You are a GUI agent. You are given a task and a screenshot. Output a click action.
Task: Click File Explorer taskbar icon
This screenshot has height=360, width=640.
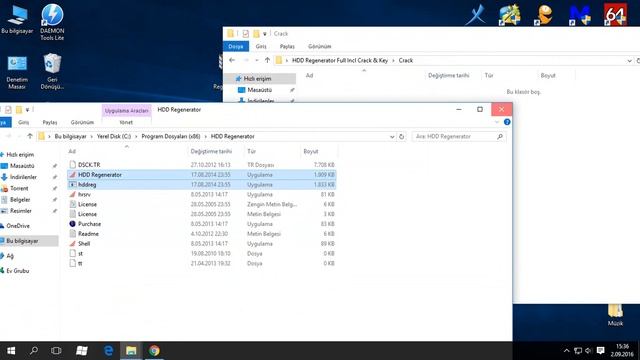131,351
